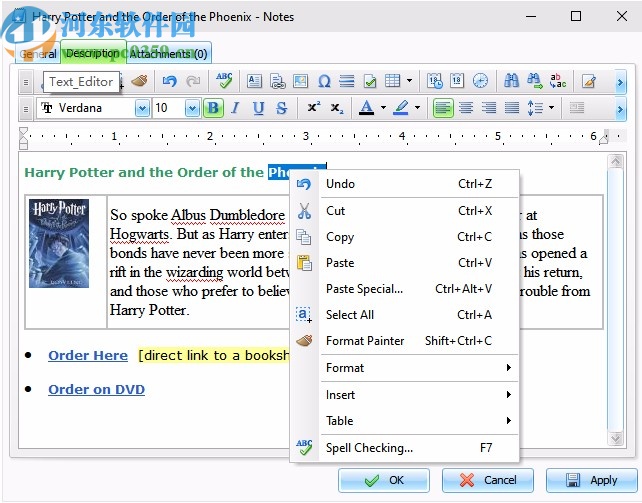The image size is (642, 503).
Task: Apply highlight color with the marker icon
Action: point(400,108)
